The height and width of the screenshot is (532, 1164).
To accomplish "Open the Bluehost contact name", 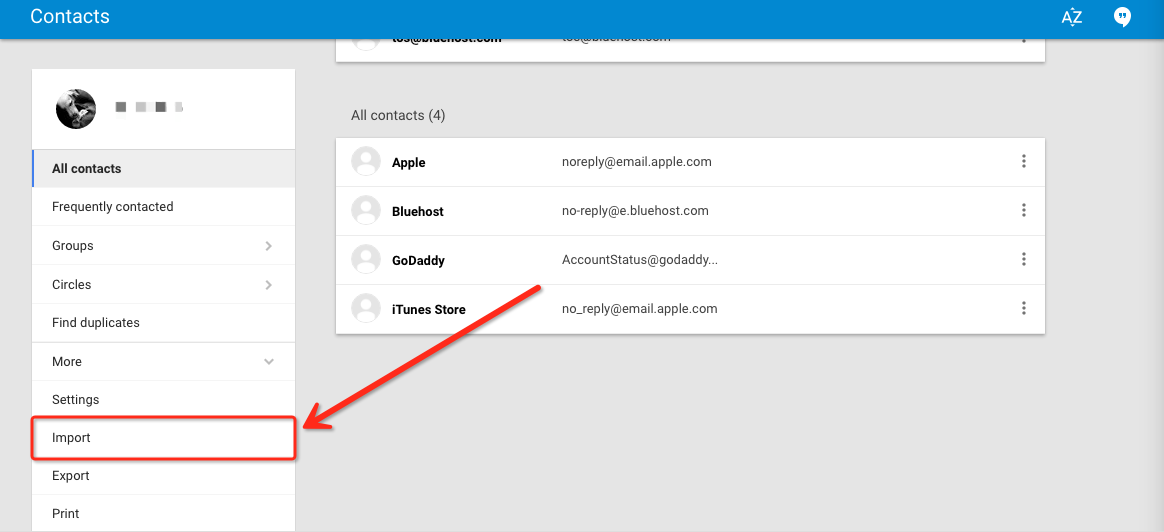I will coord(417,211).
